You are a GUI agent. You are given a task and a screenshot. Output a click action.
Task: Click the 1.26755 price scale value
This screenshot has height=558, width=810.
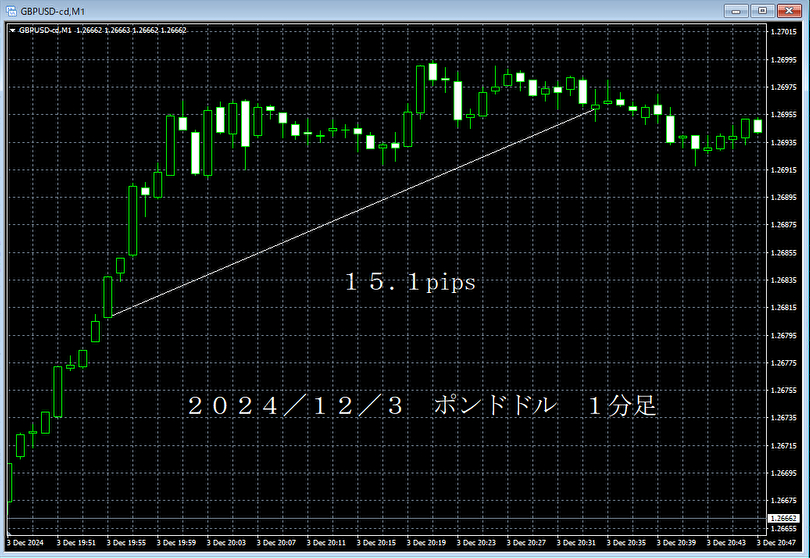click(783, 391)
